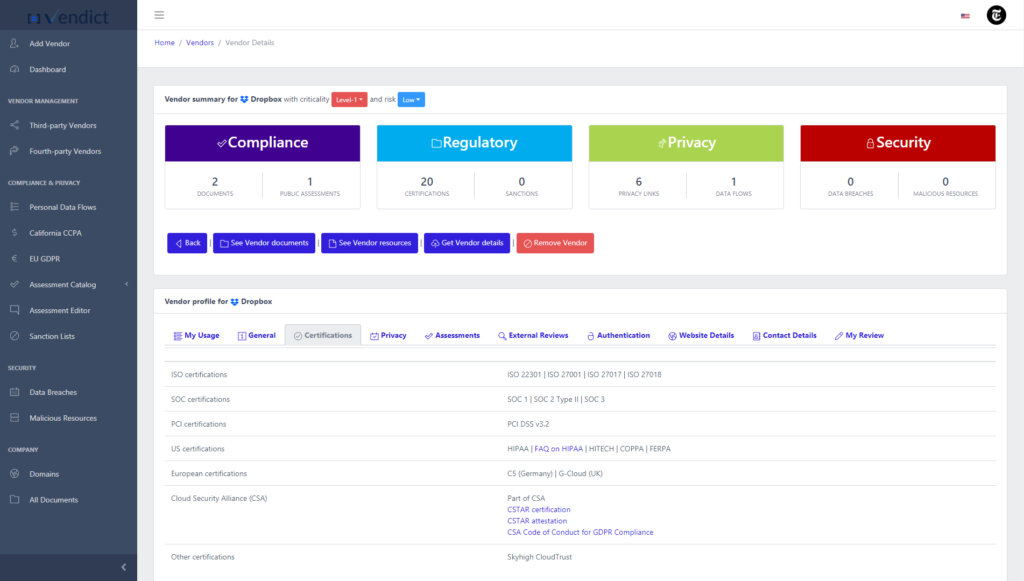The width and height of the screenshot is (1024, 581).
Task: Go to Vendors breadcrumb link
Action: pos(200,42)
